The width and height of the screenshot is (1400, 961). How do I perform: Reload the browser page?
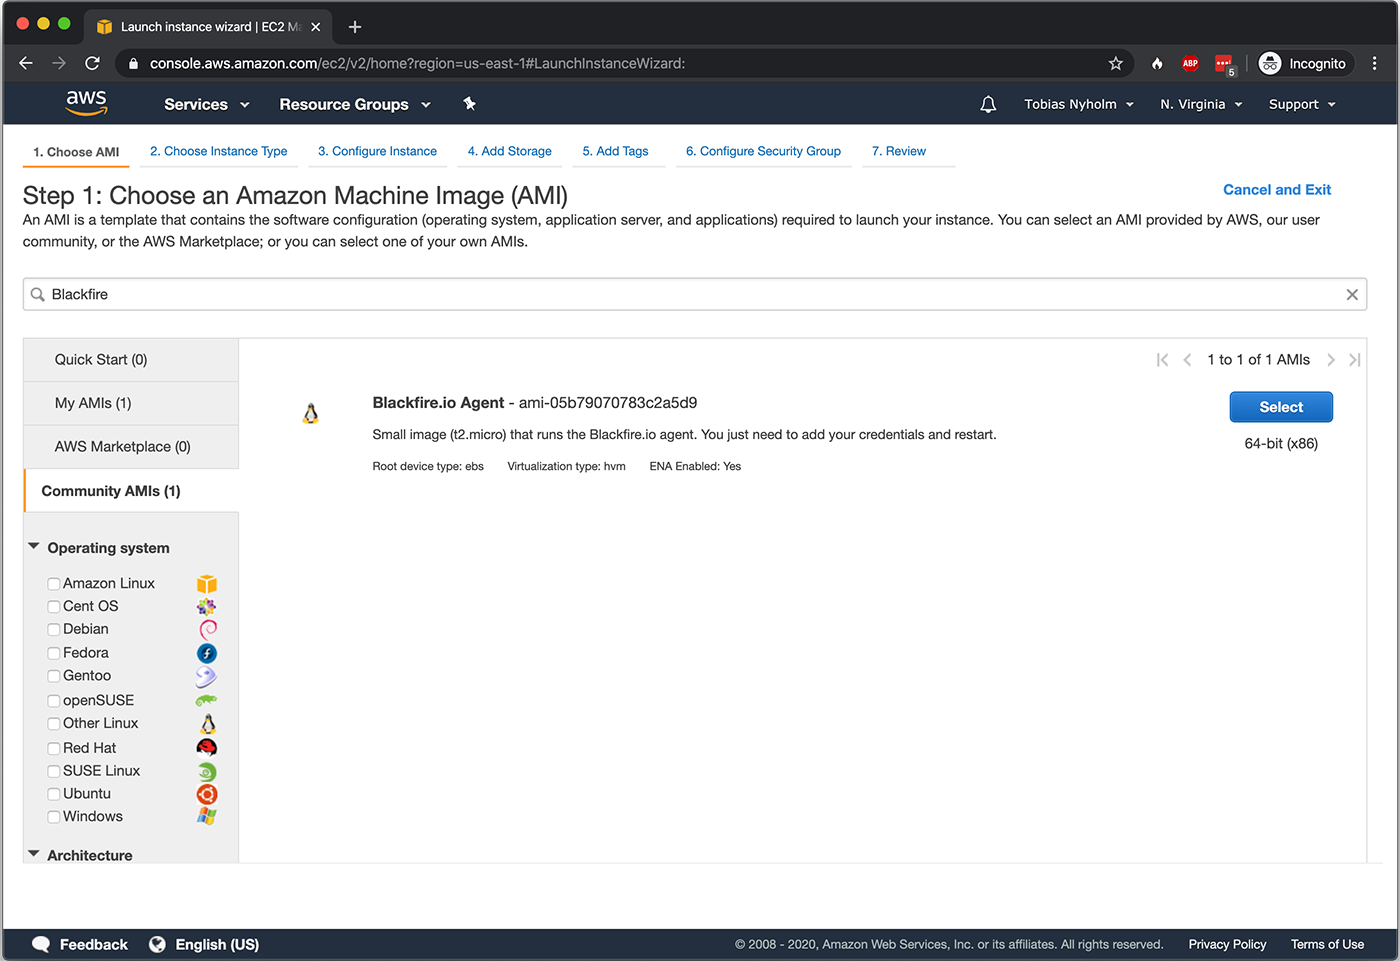pyautogui.click(x=92, y=63)
